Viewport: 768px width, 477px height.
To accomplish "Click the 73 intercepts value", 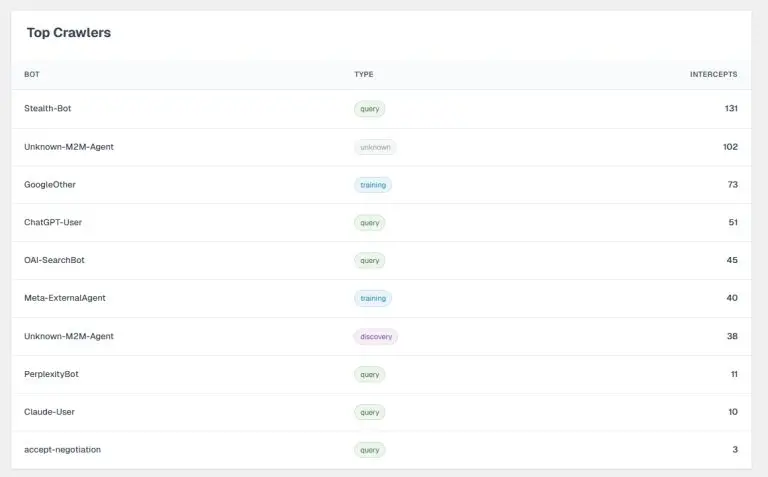I will coord(732,184).
